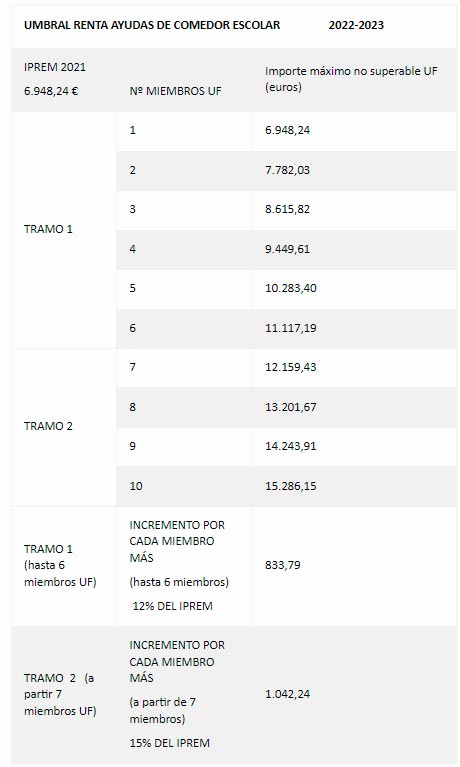Click the Importe máximo no superable UF header
The height and width of the screenshot is (767, 460).
pyautogui.click(x=351, y=79)
